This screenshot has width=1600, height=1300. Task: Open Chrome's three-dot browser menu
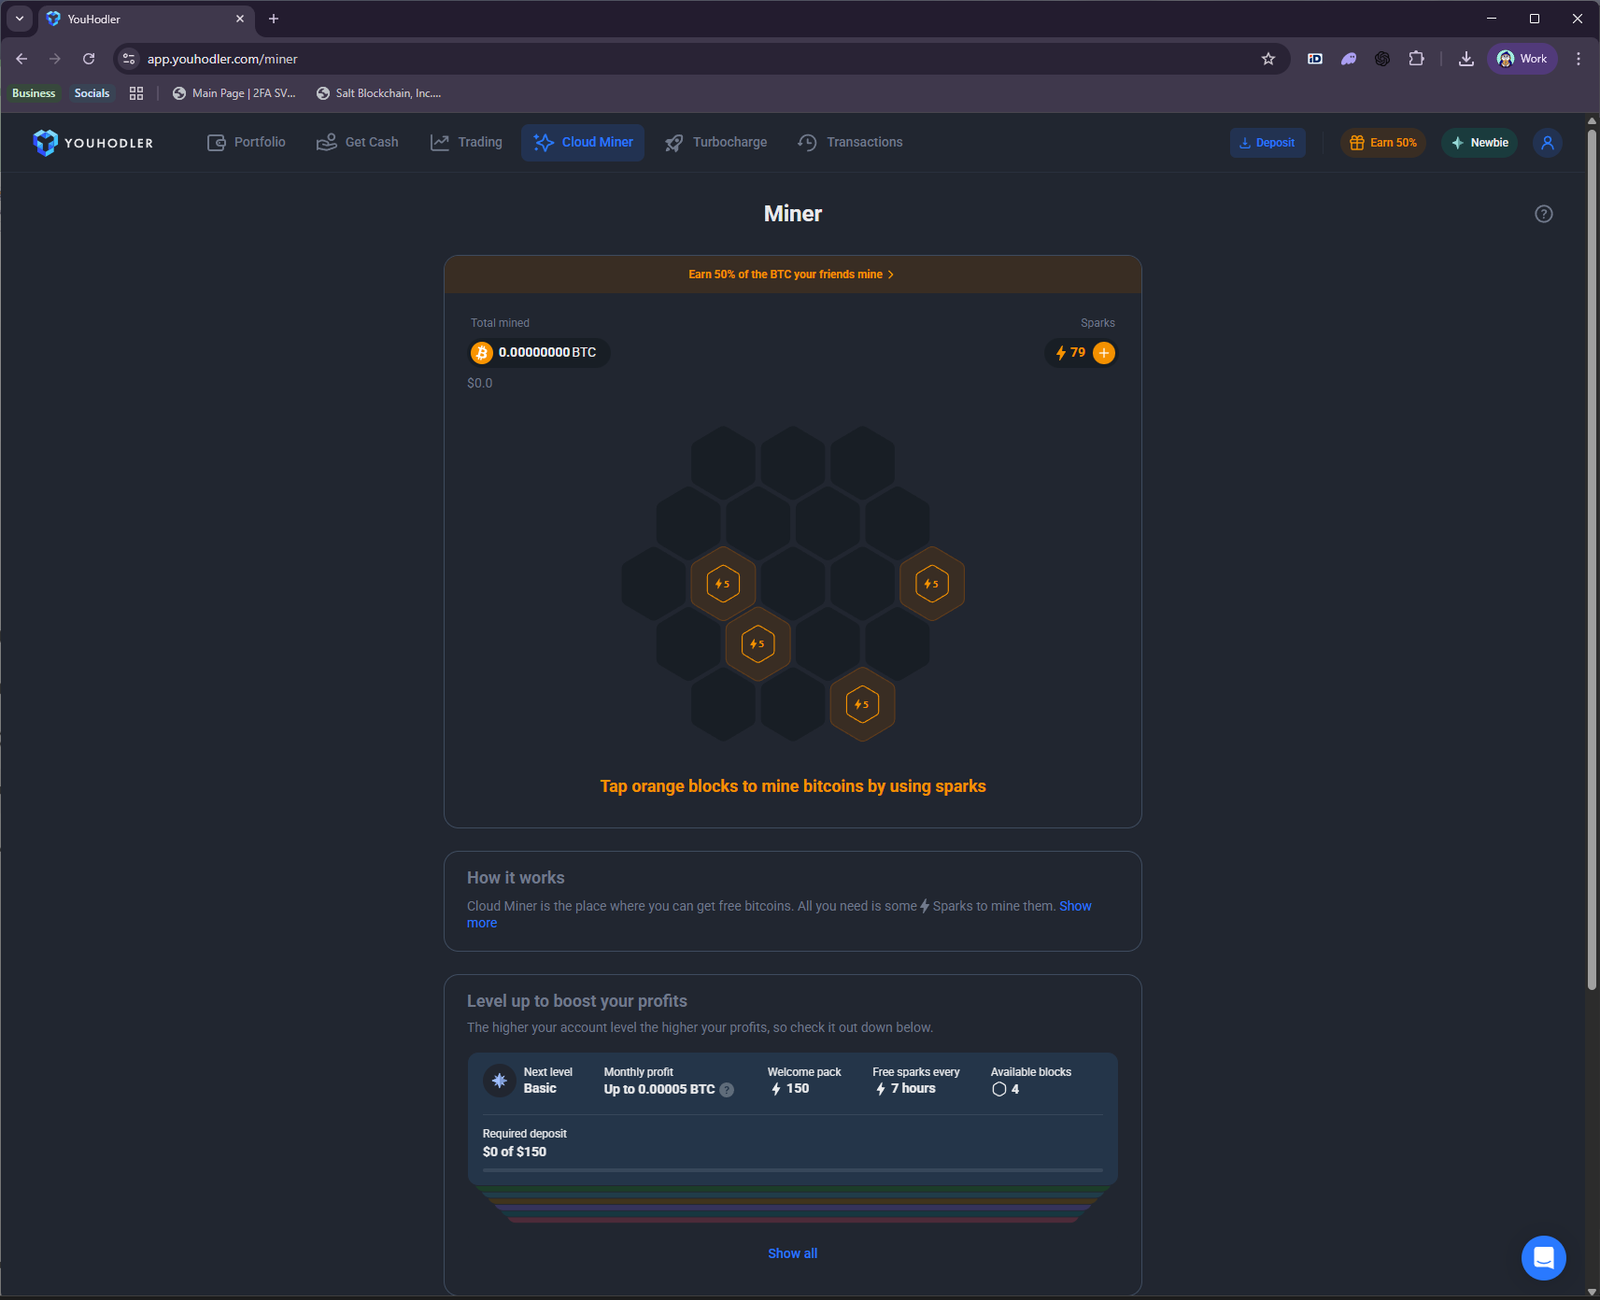click(x=1579, y=59)
